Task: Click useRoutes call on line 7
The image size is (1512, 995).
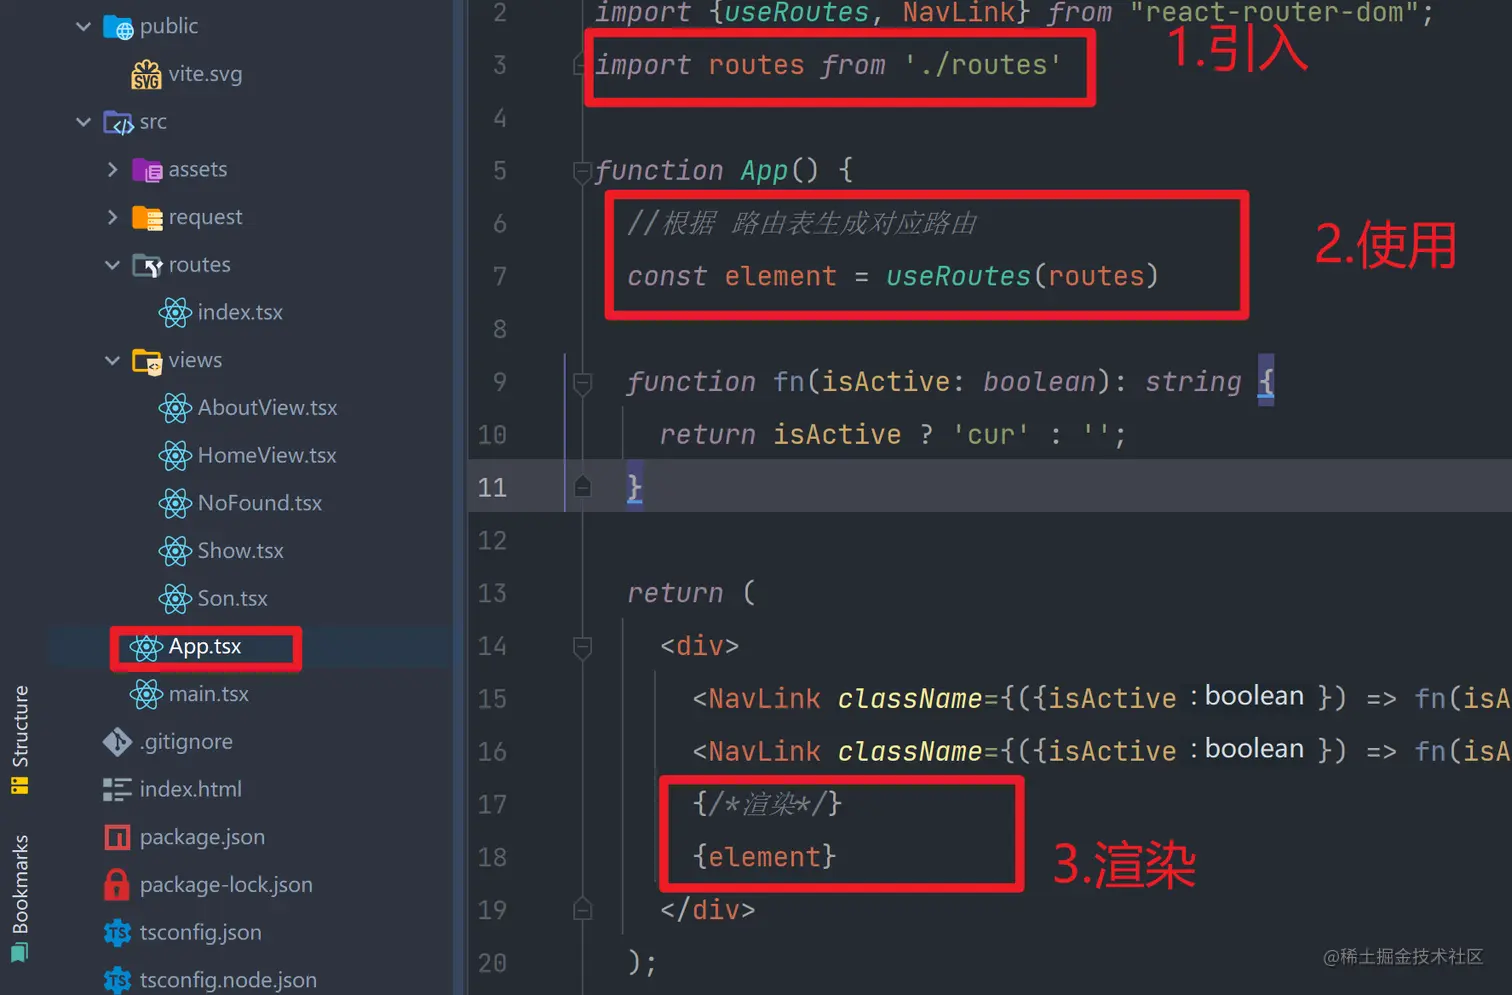Action: [x=958, y=276]
